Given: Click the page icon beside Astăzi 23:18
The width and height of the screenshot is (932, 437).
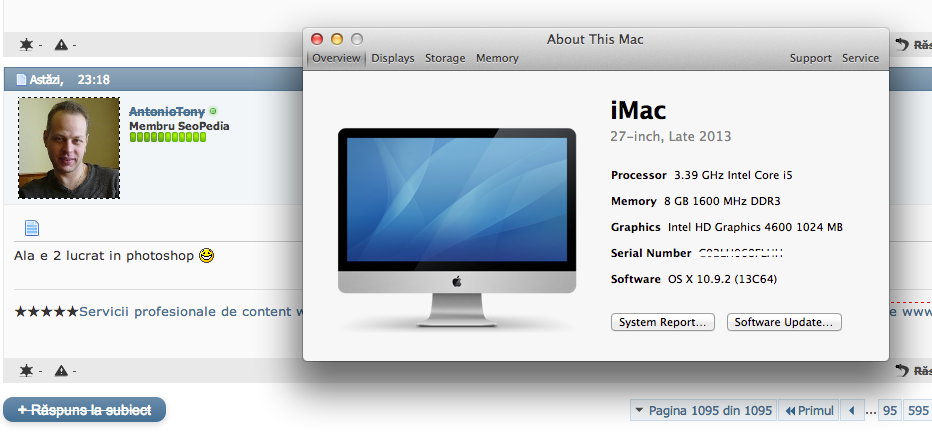Looking at the screenshot, I should (21, 80).
